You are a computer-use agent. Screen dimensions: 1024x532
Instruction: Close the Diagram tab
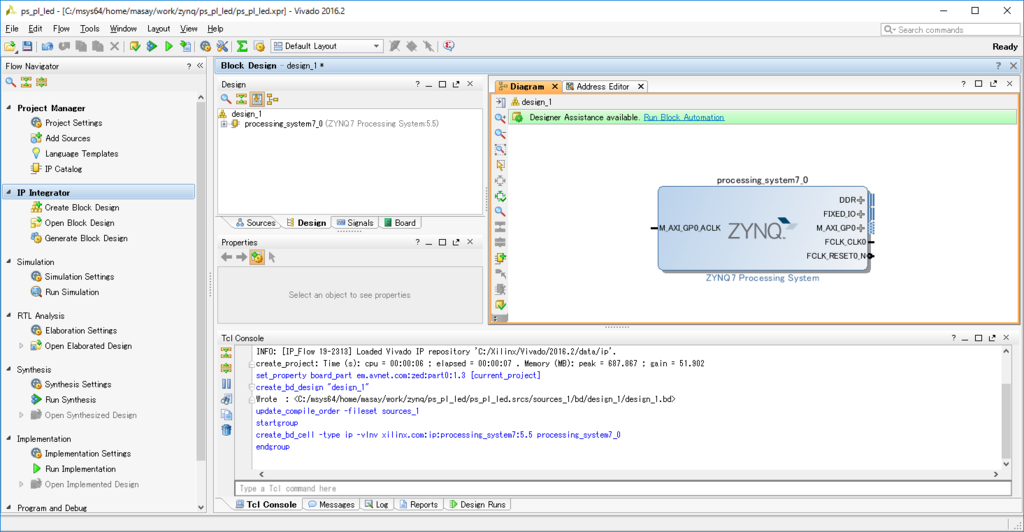tap(554, 86)
